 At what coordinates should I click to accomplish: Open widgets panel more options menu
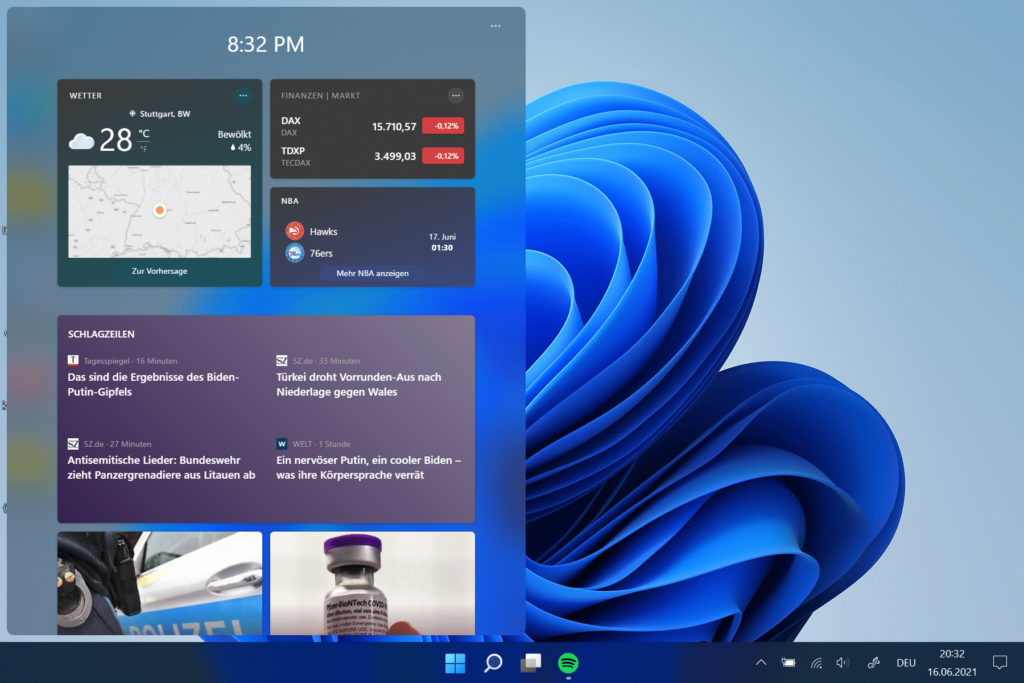coord(496,26)
